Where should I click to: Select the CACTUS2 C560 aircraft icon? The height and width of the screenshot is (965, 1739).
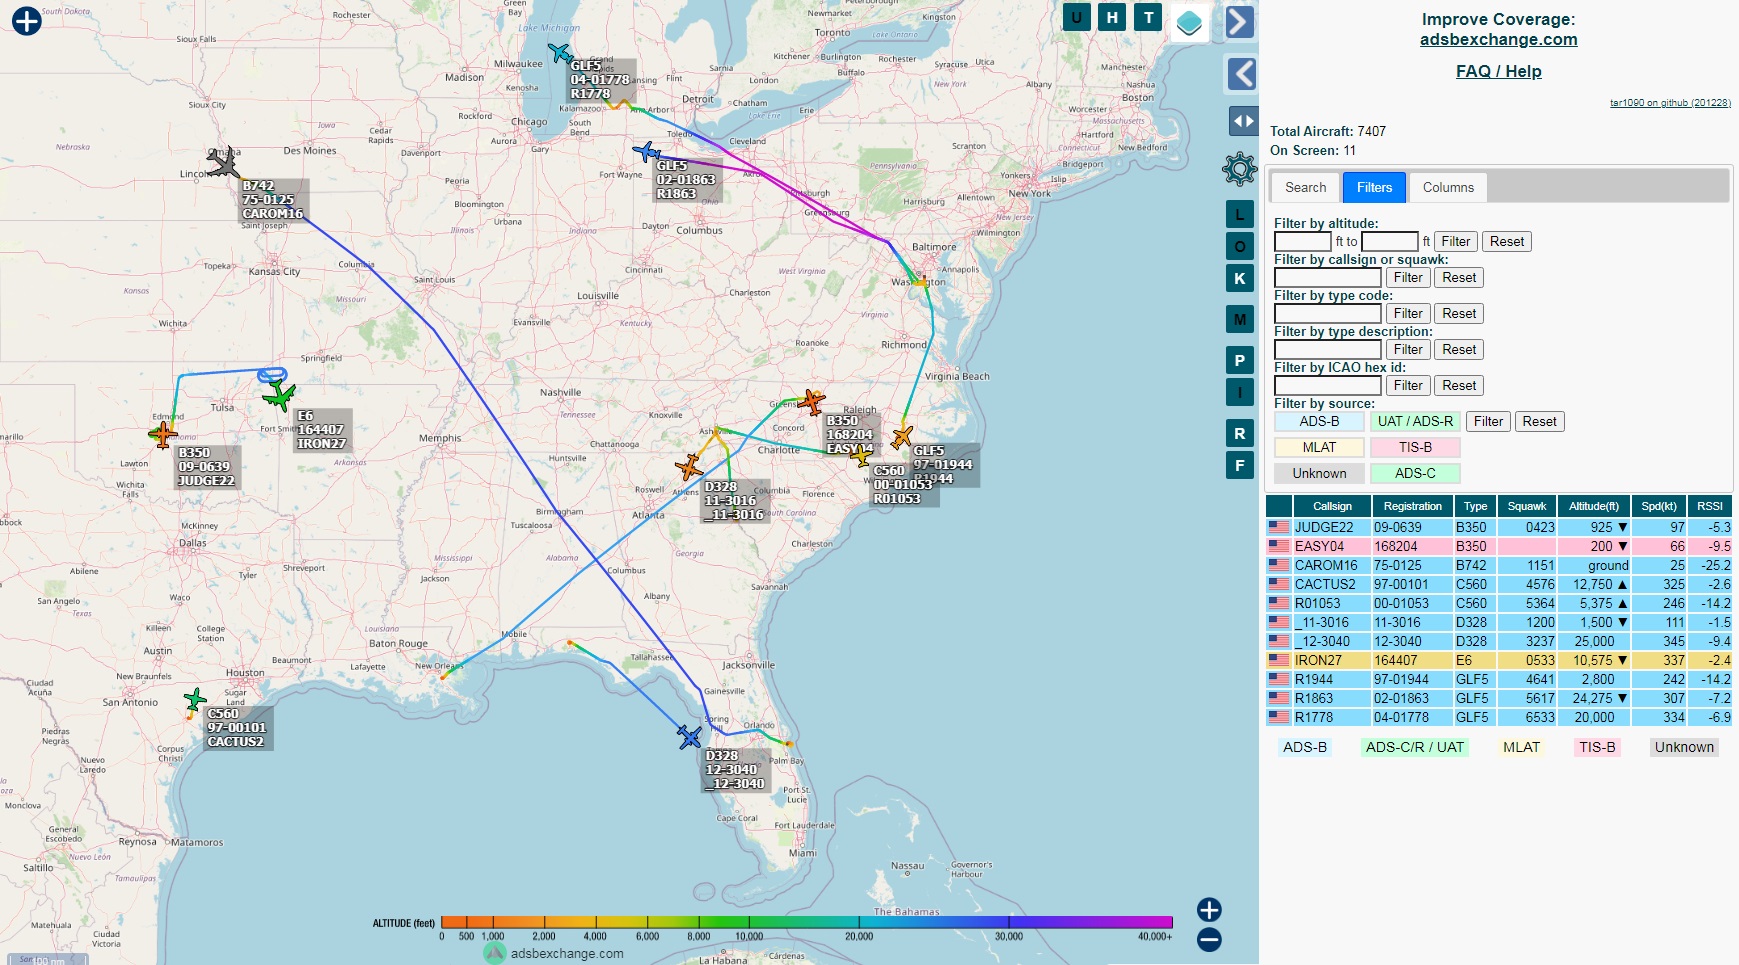click(196, 699)
